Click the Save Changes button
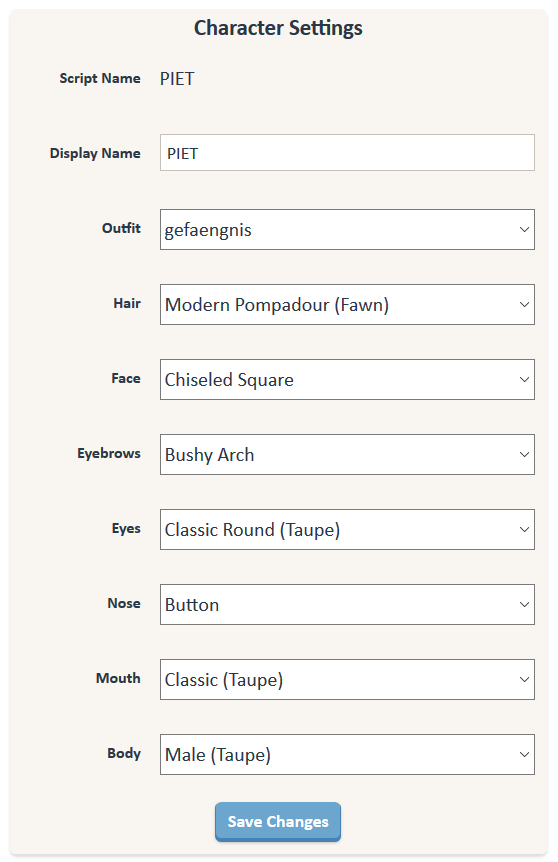 point(278,822)
